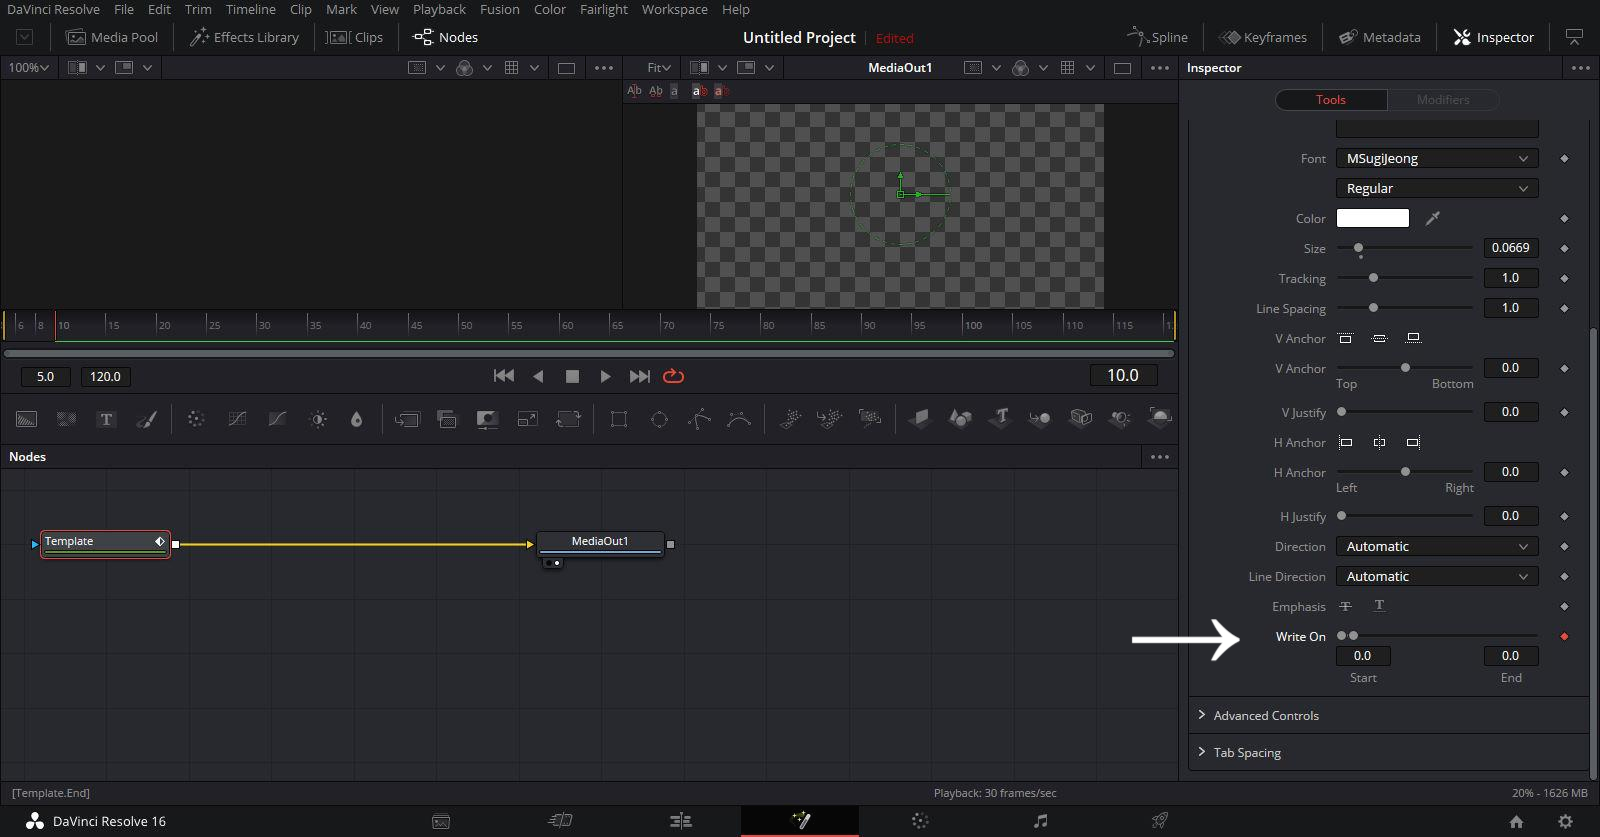The width and height of the screenshot is (1600, 837).
Task: Enable strikeout emphasis button
Action: (1345, 606)
